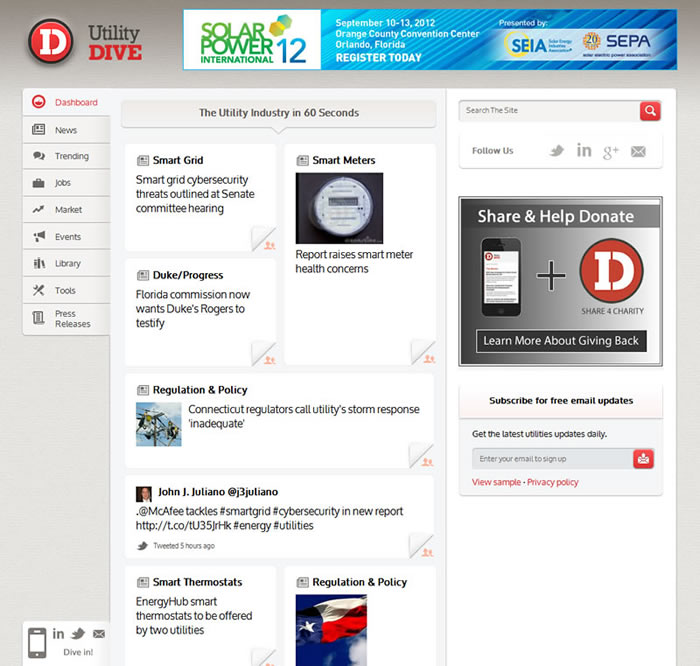Click the red search magnifier button
Image resolution: width=700 pixels, height=666 pixels.
650,111
